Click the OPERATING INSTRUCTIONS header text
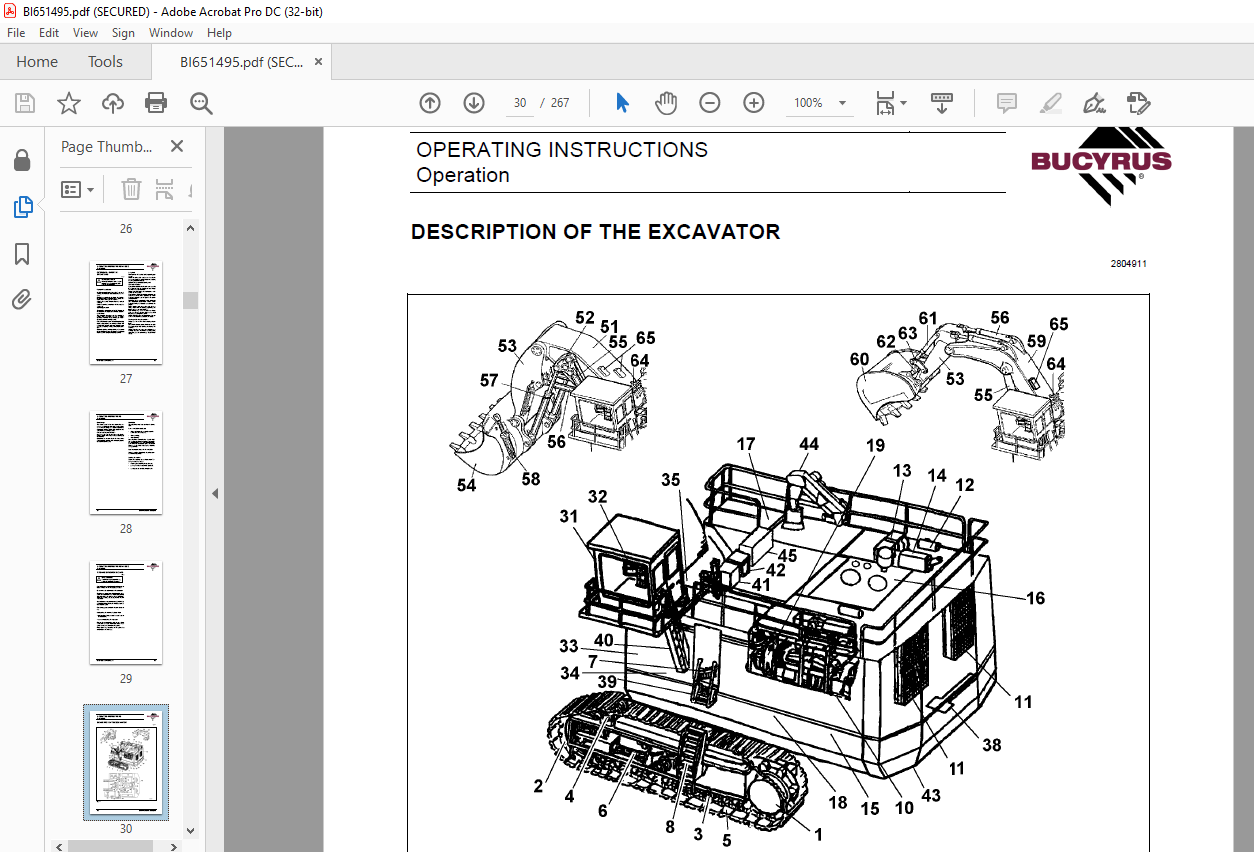 [x=562, y=150]
